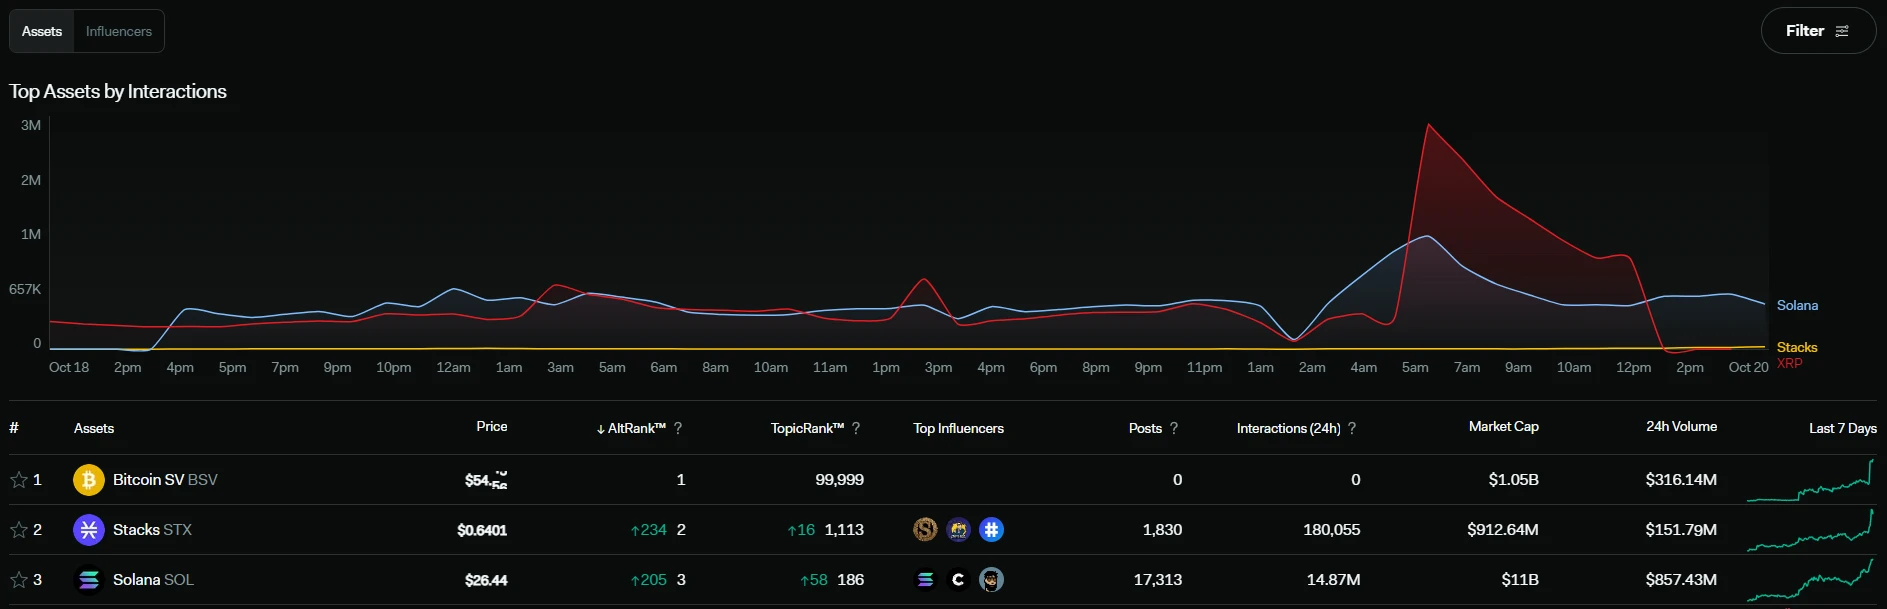
Task: Show the TopicRank help tooltip icon
Action: click(x=856, y=428)
